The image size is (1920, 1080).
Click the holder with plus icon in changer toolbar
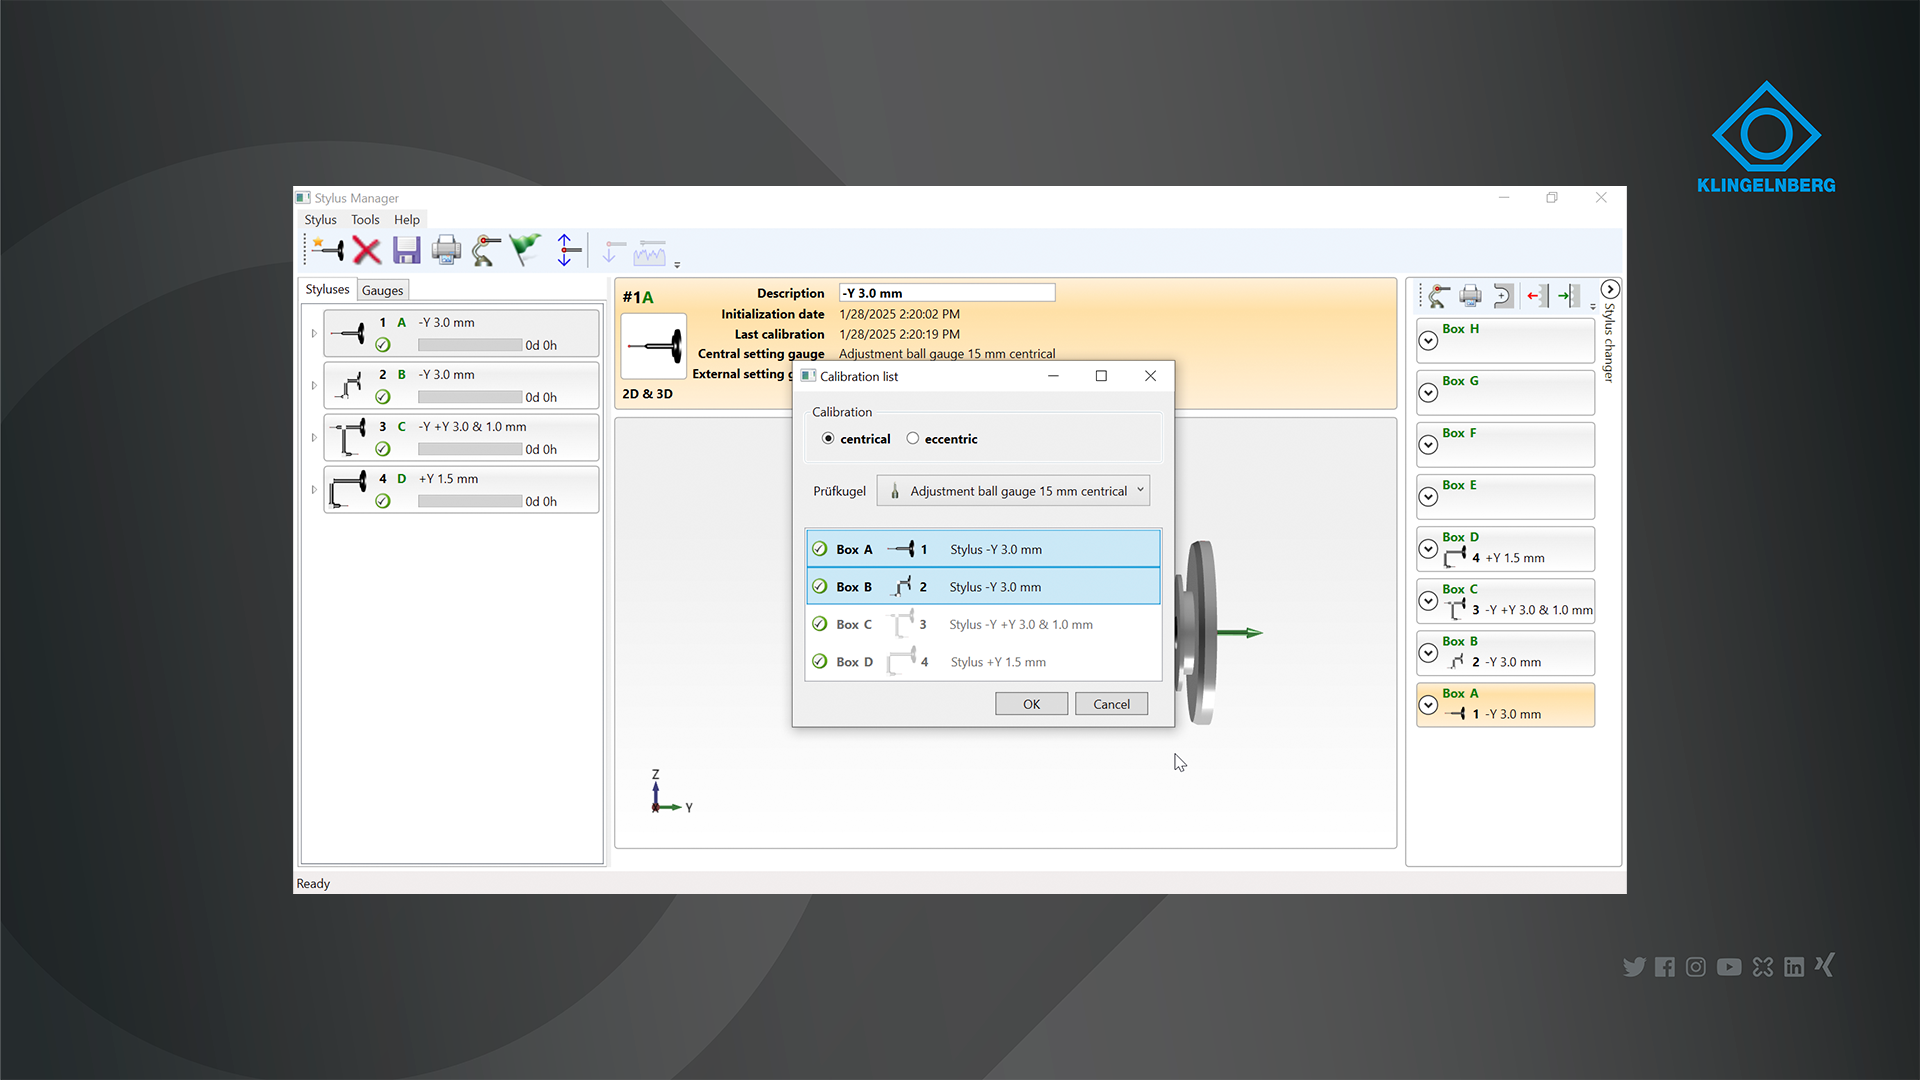pyautogui.click(x=1502, y=296)
